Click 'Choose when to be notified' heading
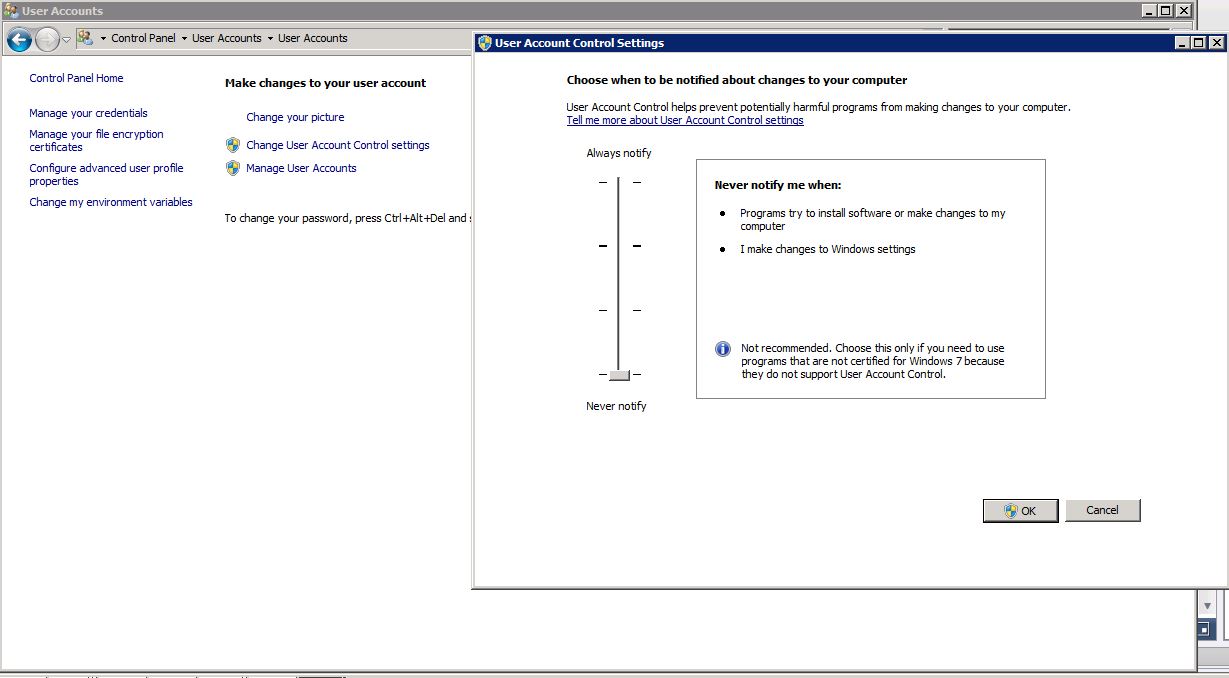The width and height of the screenshot is (1229, 678). 737,80
